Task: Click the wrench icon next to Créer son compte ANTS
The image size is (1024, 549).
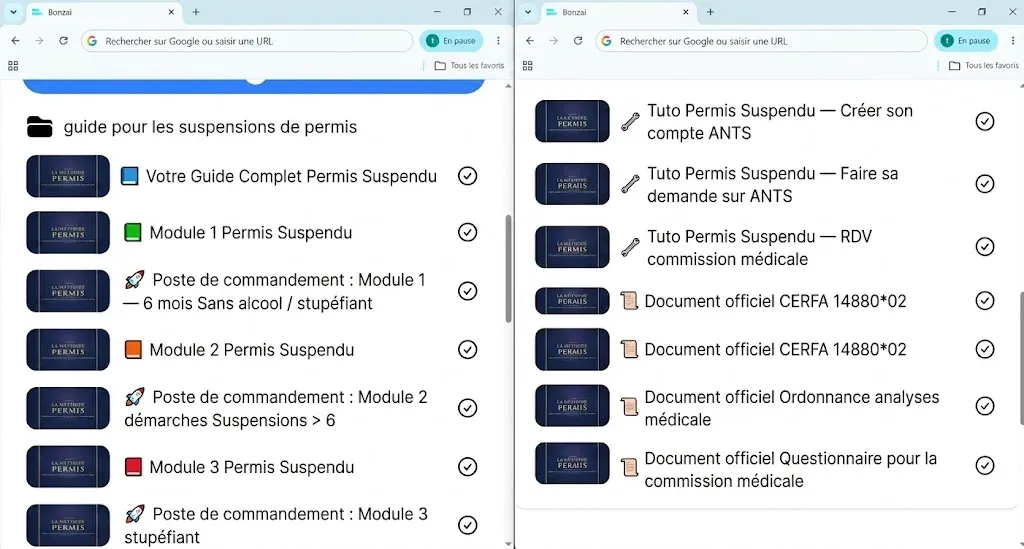Action: point(630,121)
